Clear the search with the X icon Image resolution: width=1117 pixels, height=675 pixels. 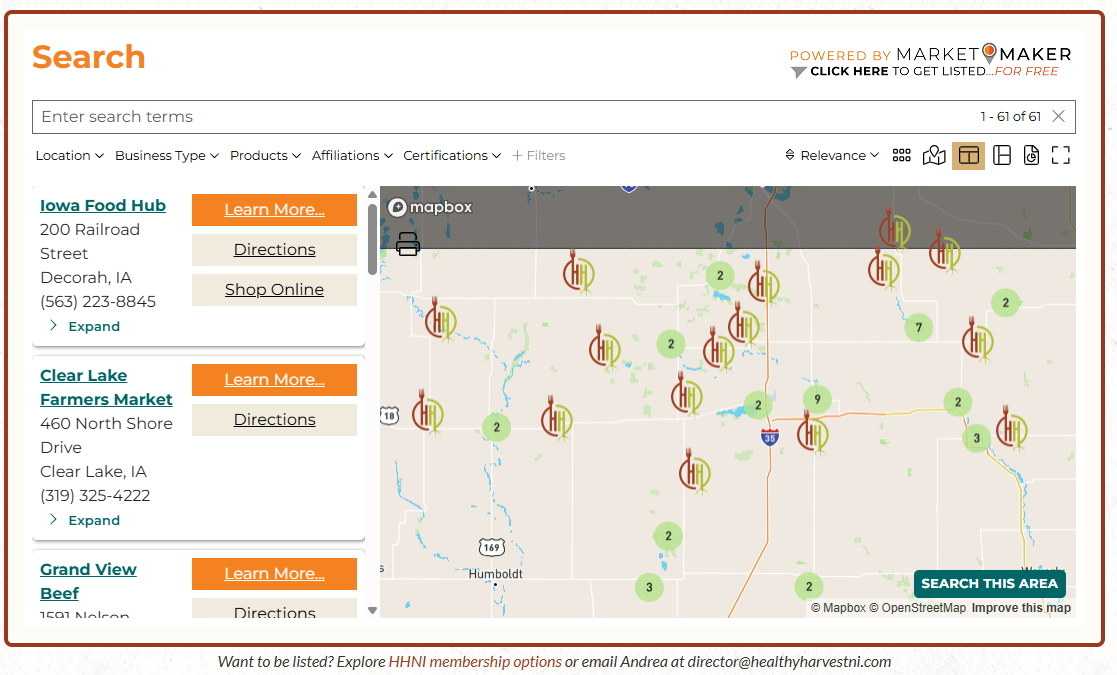point(1058,117)
